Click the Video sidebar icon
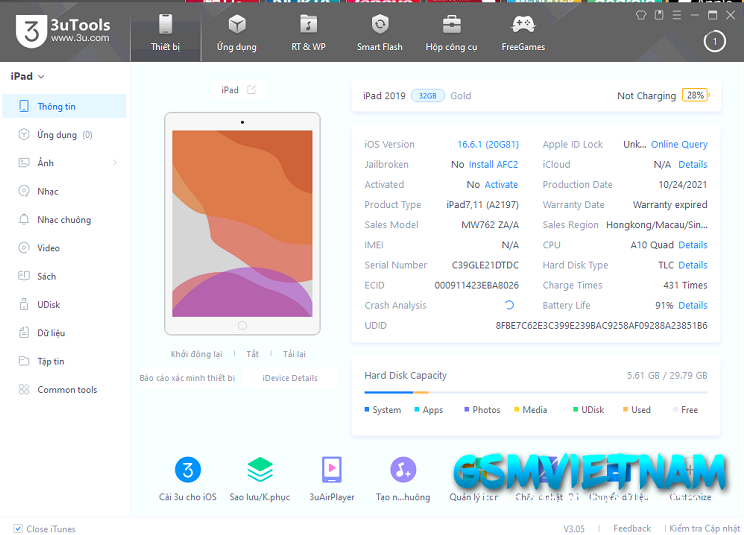Screen dimensions: 744x535 coord(24,248)
